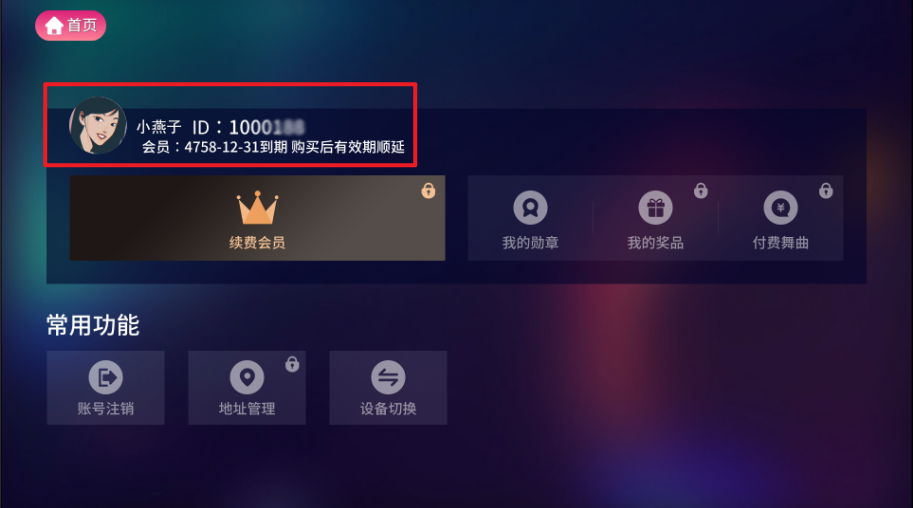This screenshot has height=508, width=913.
Task: Click the gold crown icon
Action: (257, 208)
